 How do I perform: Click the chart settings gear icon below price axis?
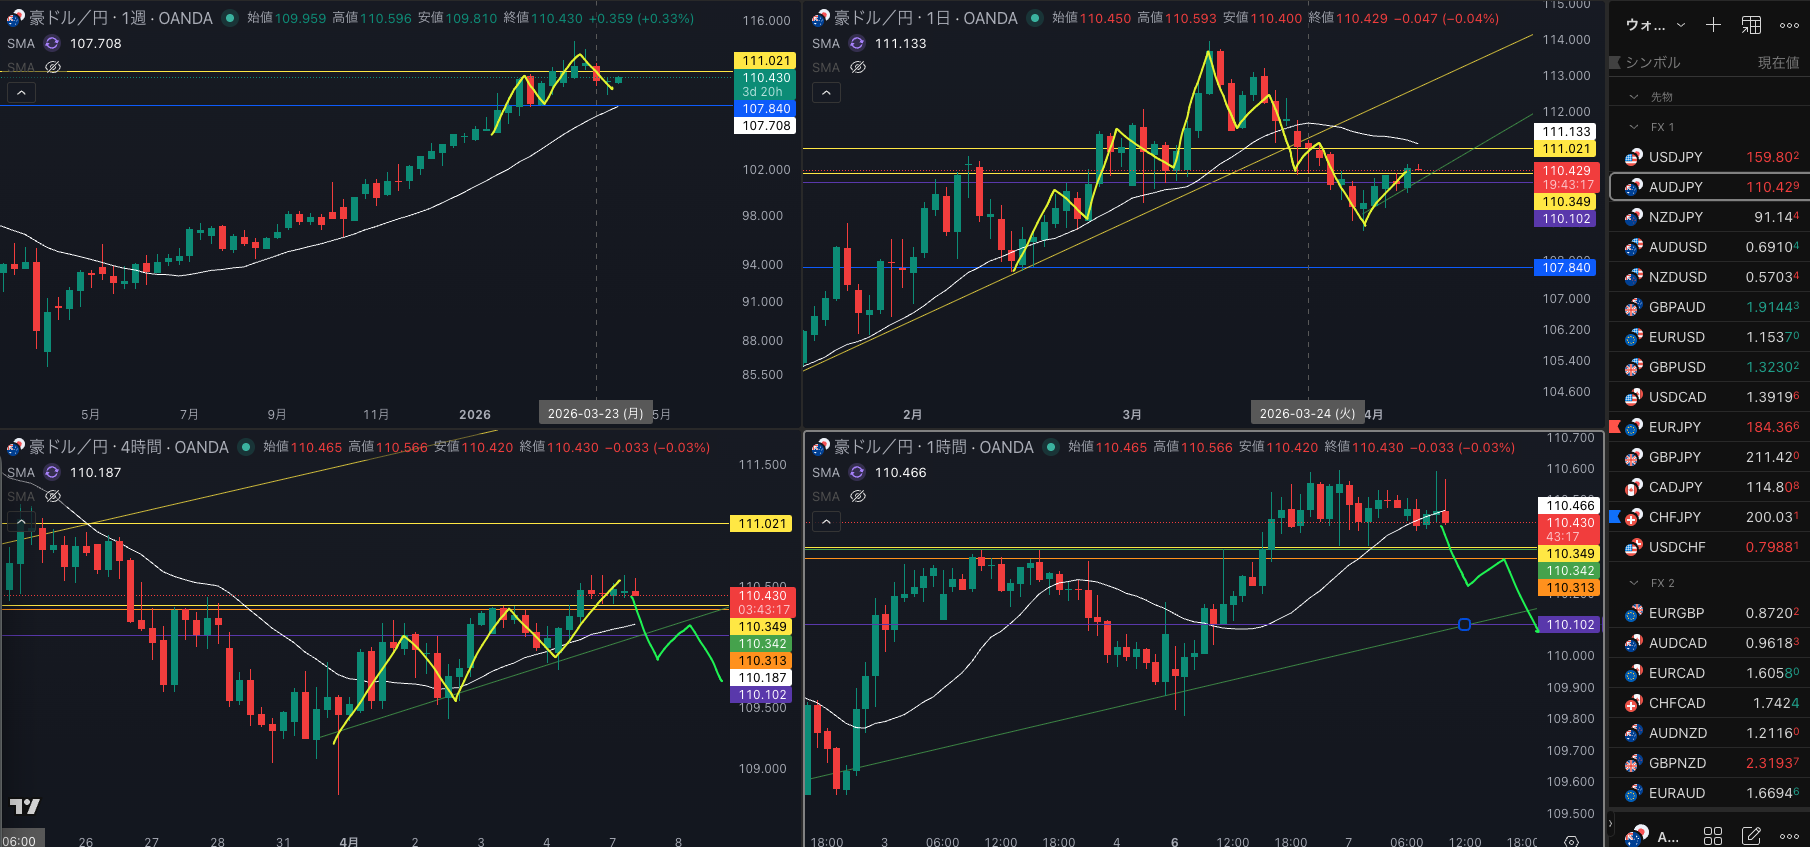coord(1571,841)
